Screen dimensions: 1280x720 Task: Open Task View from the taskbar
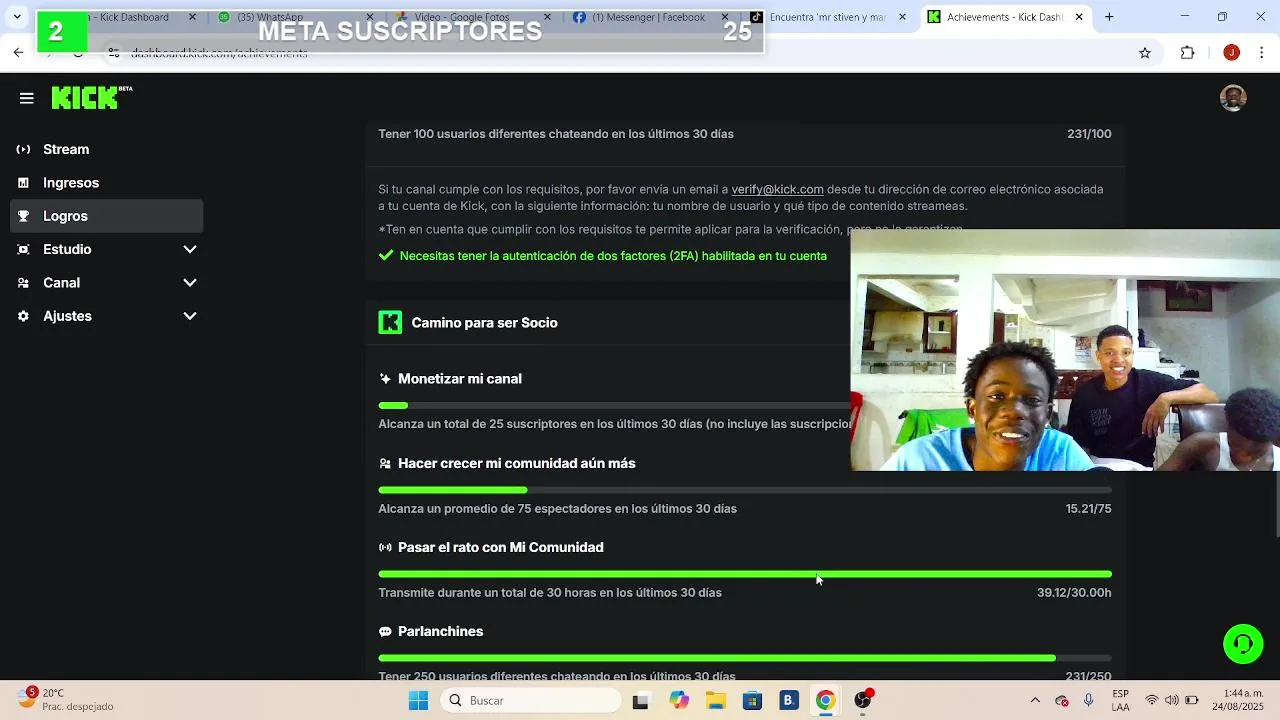tap(641, 700)
